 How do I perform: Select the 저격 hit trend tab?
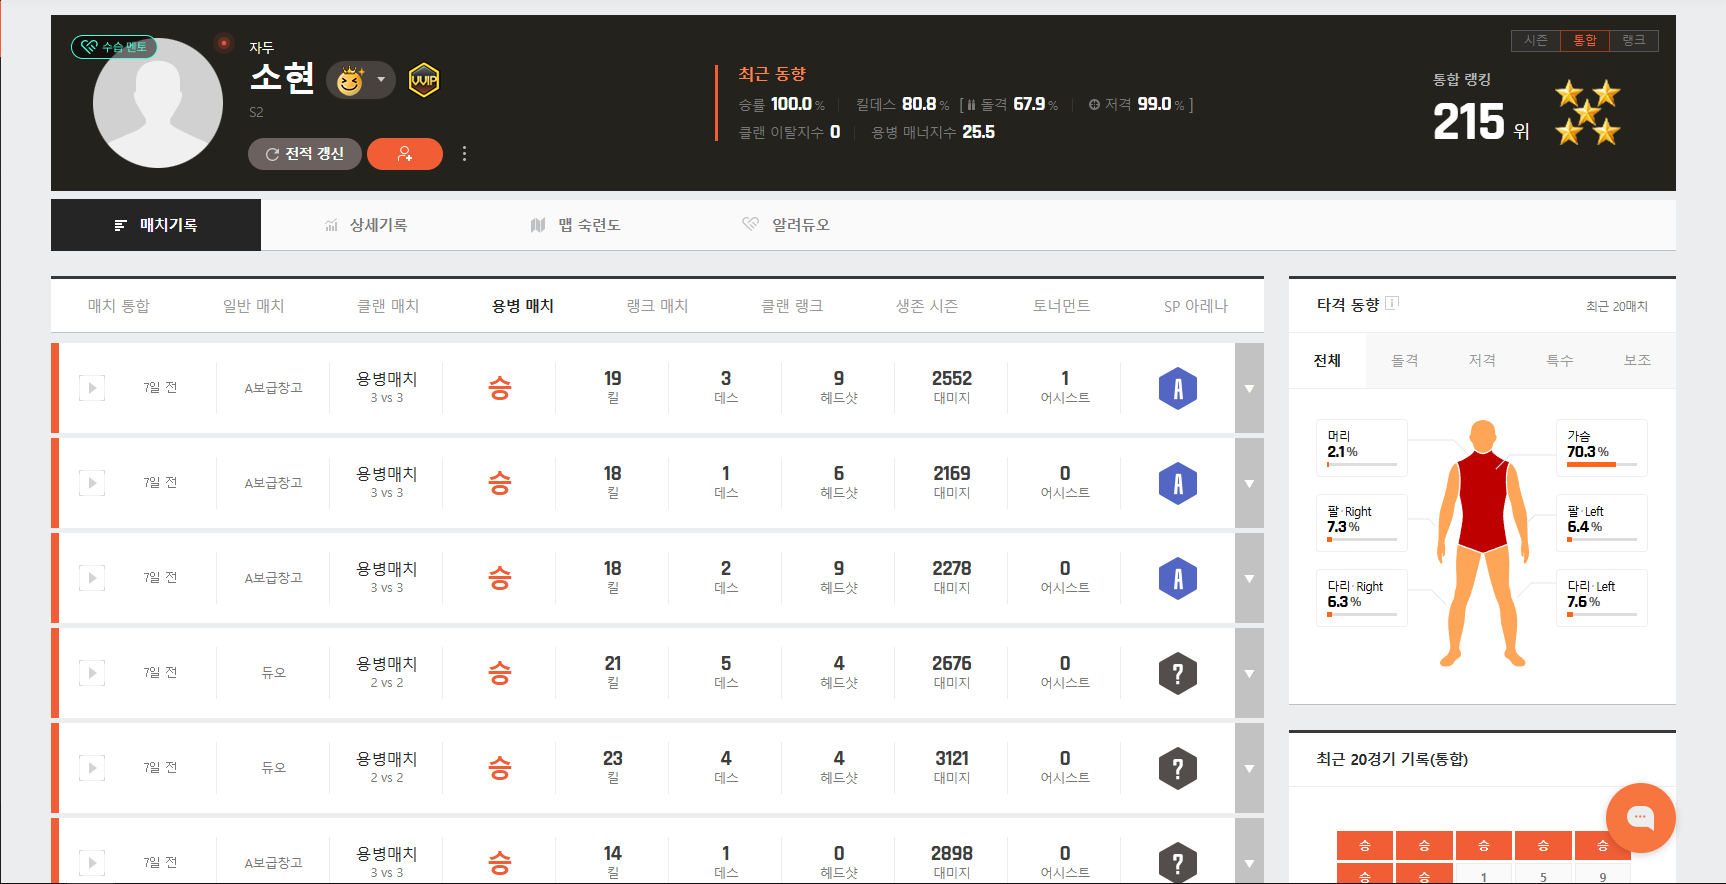point(1482,361)
